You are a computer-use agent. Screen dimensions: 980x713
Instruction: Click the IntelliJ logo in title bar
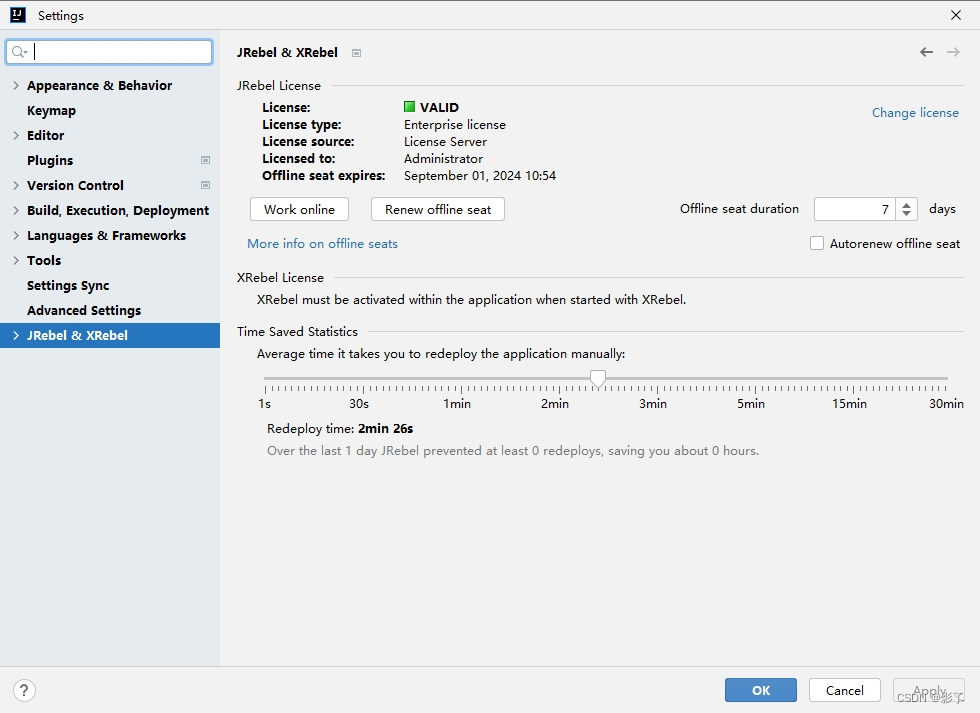click(x=18, y=15)
